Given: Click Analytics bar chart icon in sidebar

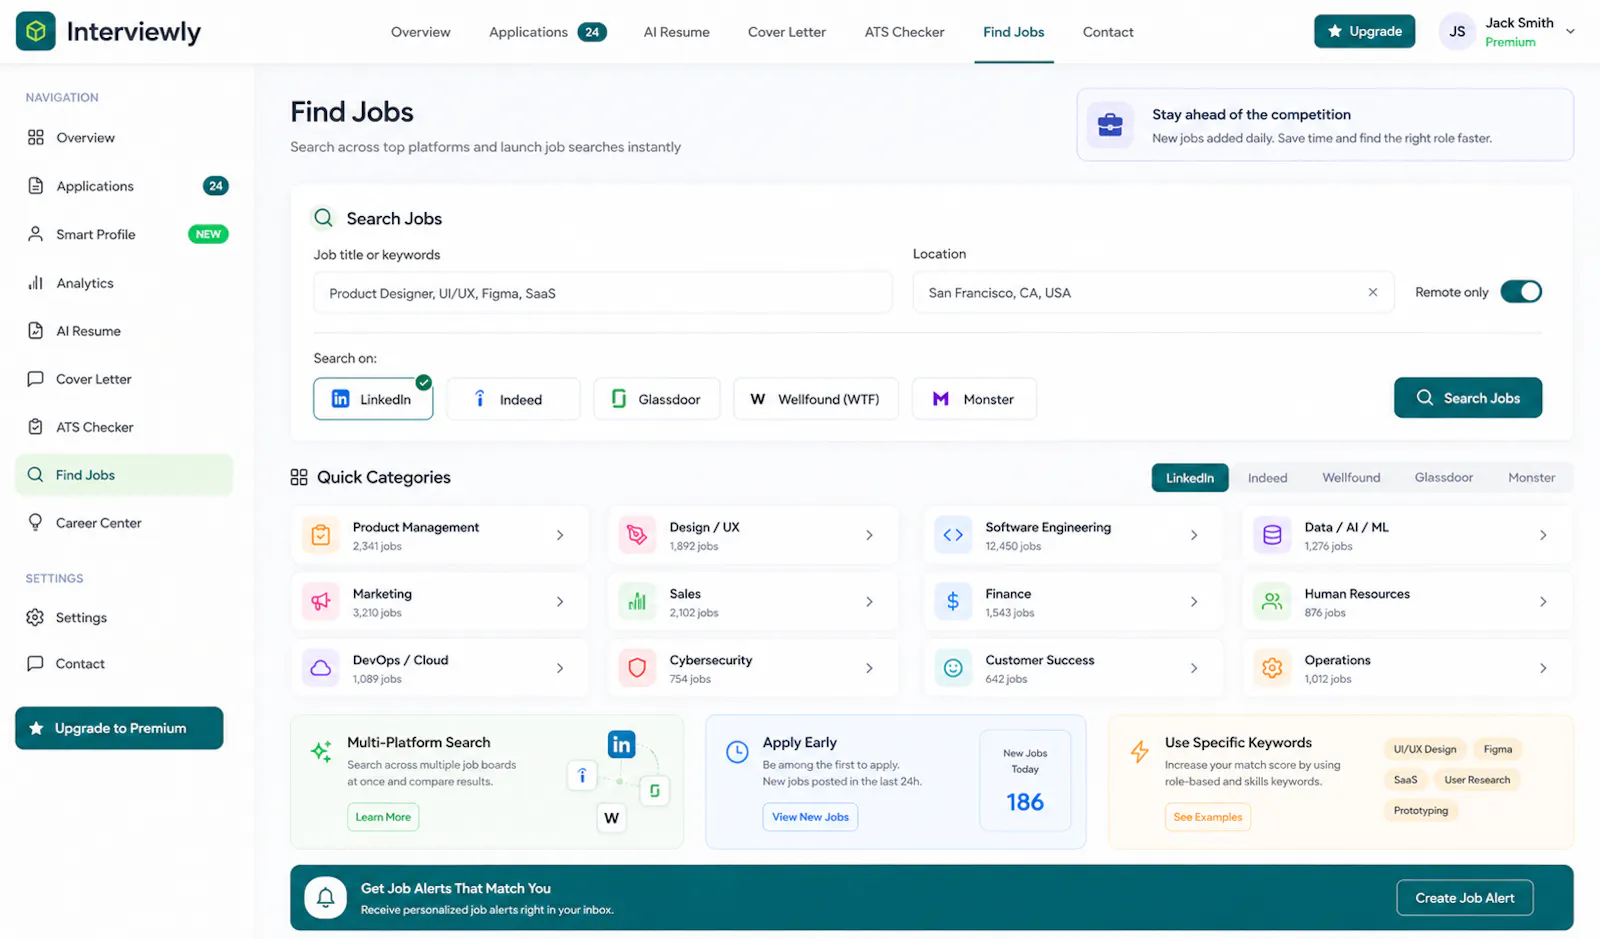Looking at the screenshot, I should point(36,283).
